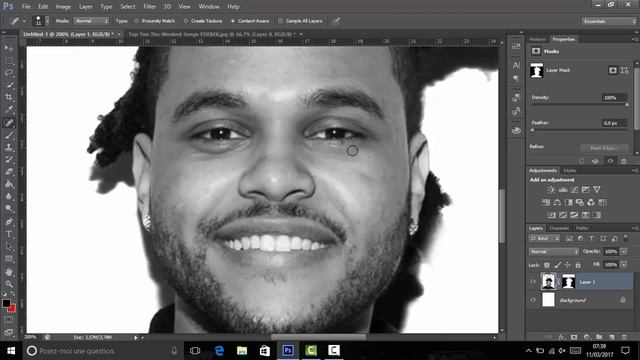Open the Fill slider arrow
The width and height of the screenshot is (640, 360).
(x=624, y=265)
